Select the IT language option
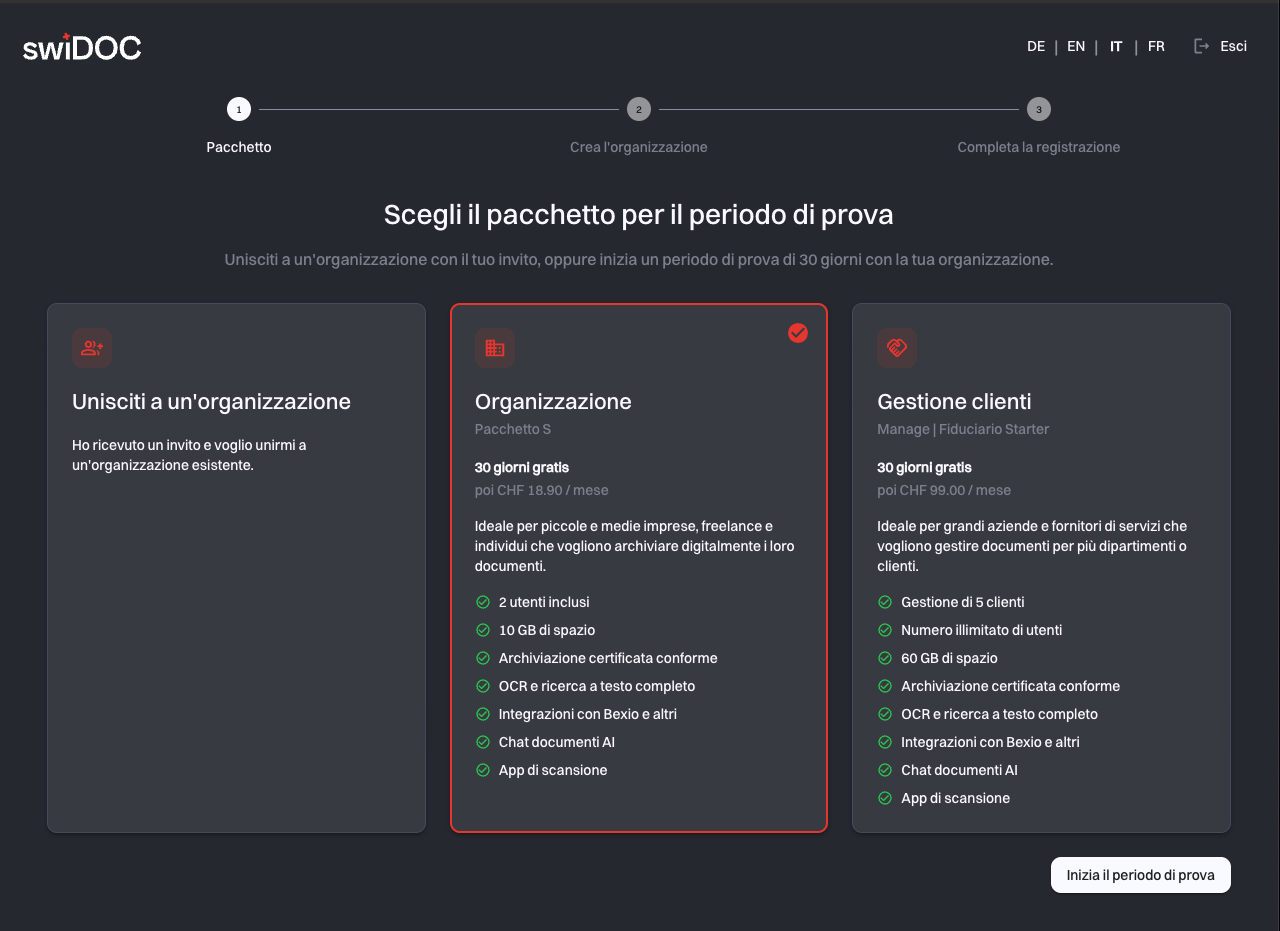 coord(1116,46)
